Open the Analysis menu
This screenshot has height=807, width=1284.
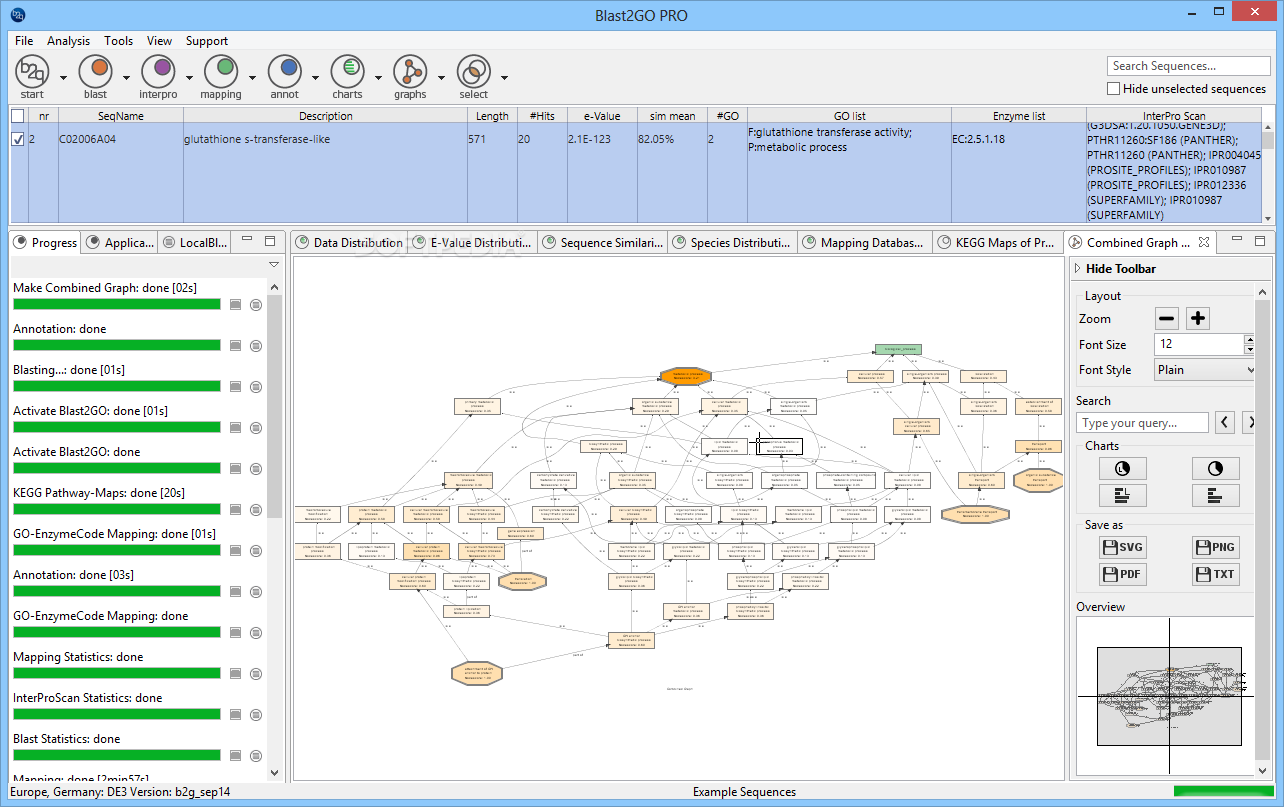pos(68,41)
